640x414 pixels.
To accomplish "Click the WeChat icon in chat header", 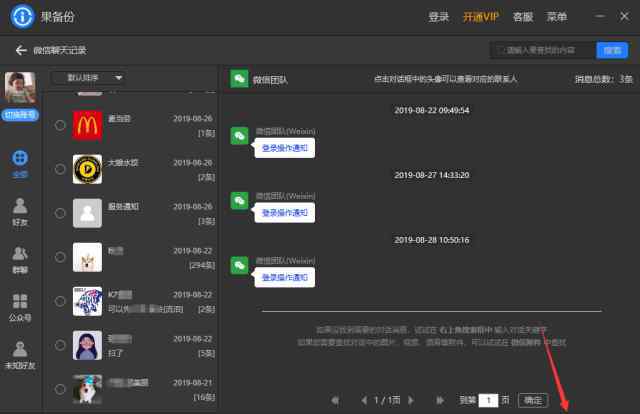I will pos(239,79).
